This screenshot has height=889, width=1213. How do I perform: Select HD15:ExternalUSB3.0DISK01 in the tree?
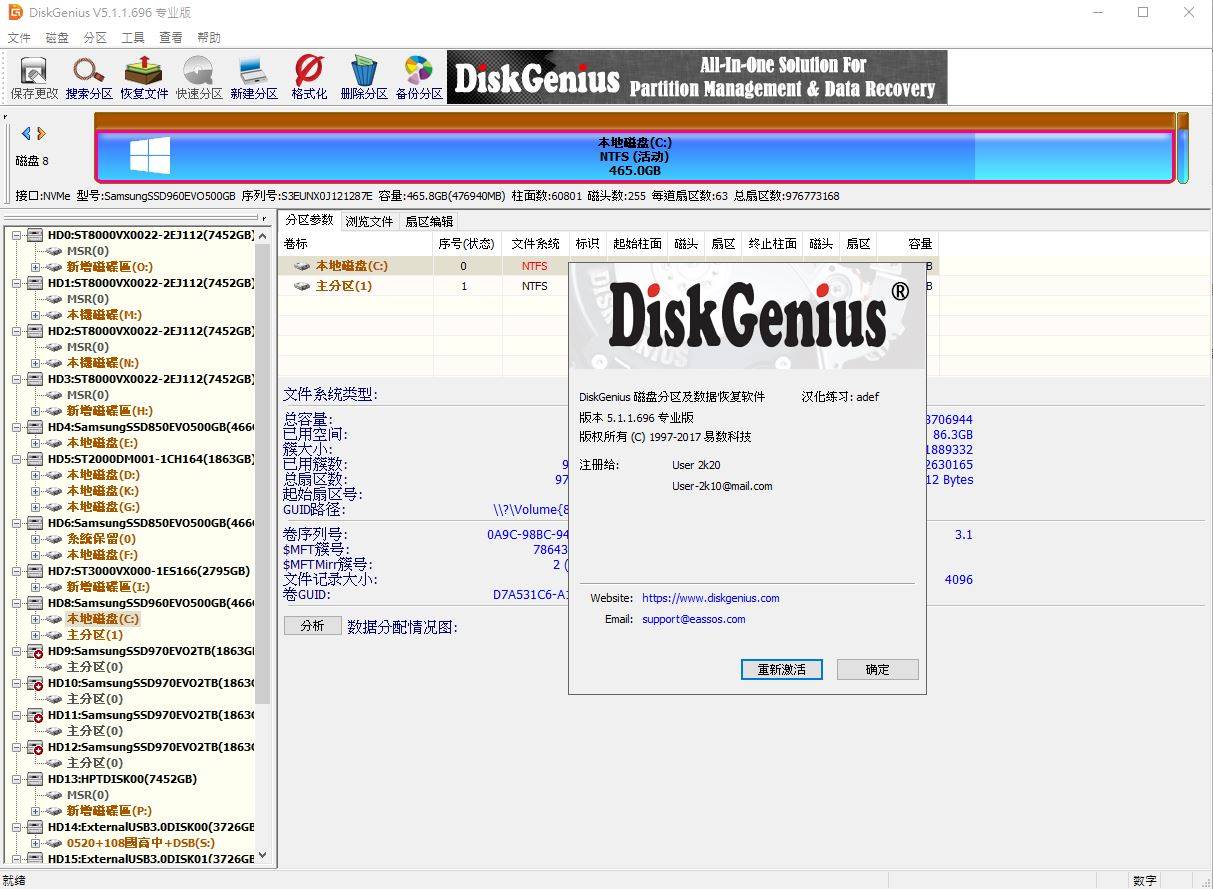(x=151, y=859)
